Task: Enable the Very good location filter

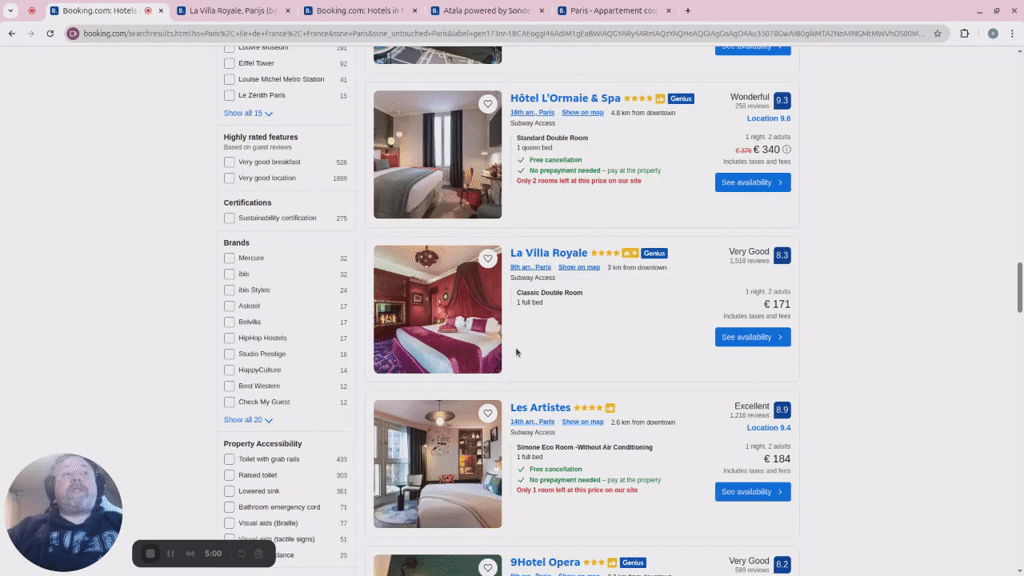Action: pos(229,178)
